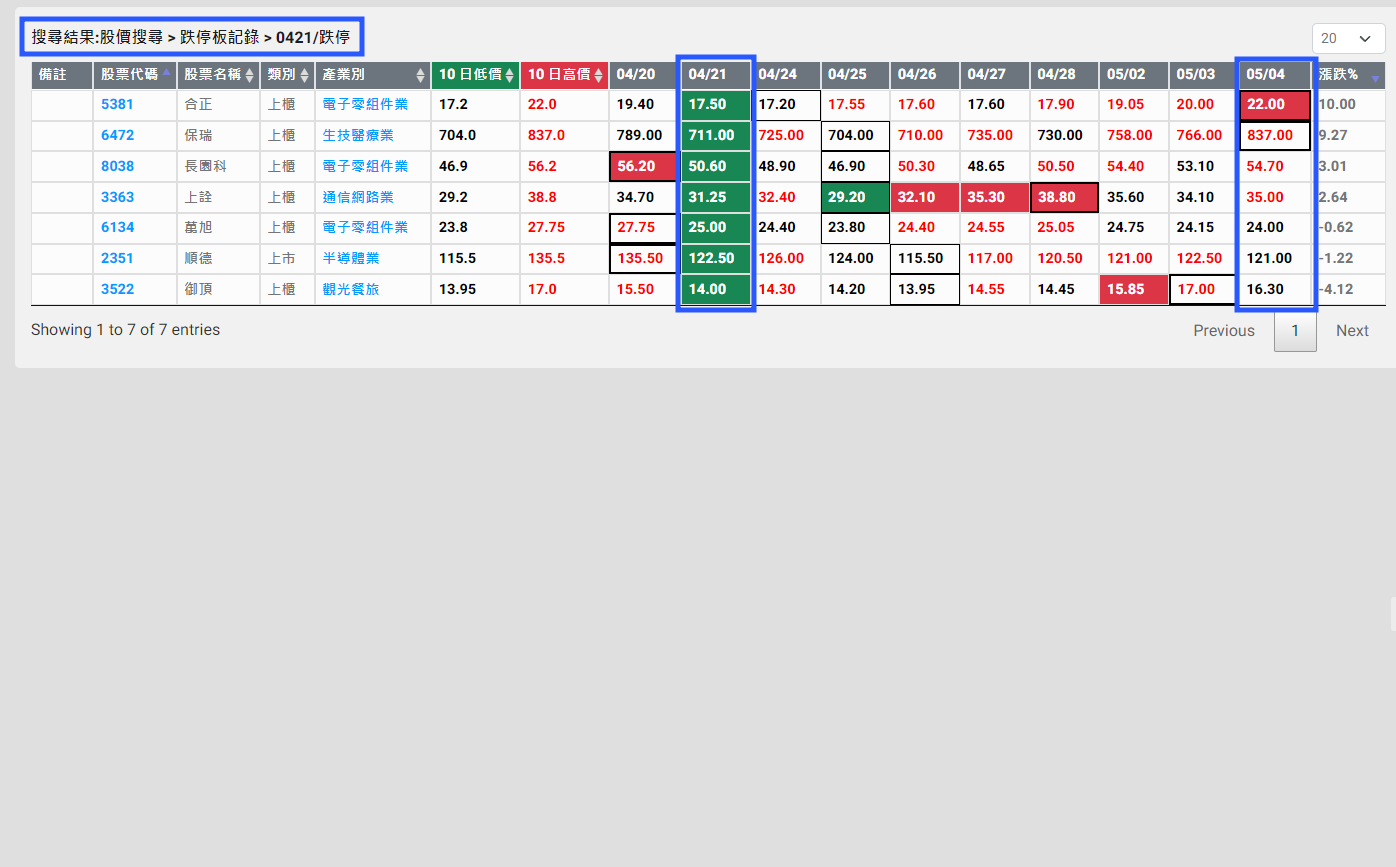Click the red highlighted 38.80 cell

(x=1064, y=198)
